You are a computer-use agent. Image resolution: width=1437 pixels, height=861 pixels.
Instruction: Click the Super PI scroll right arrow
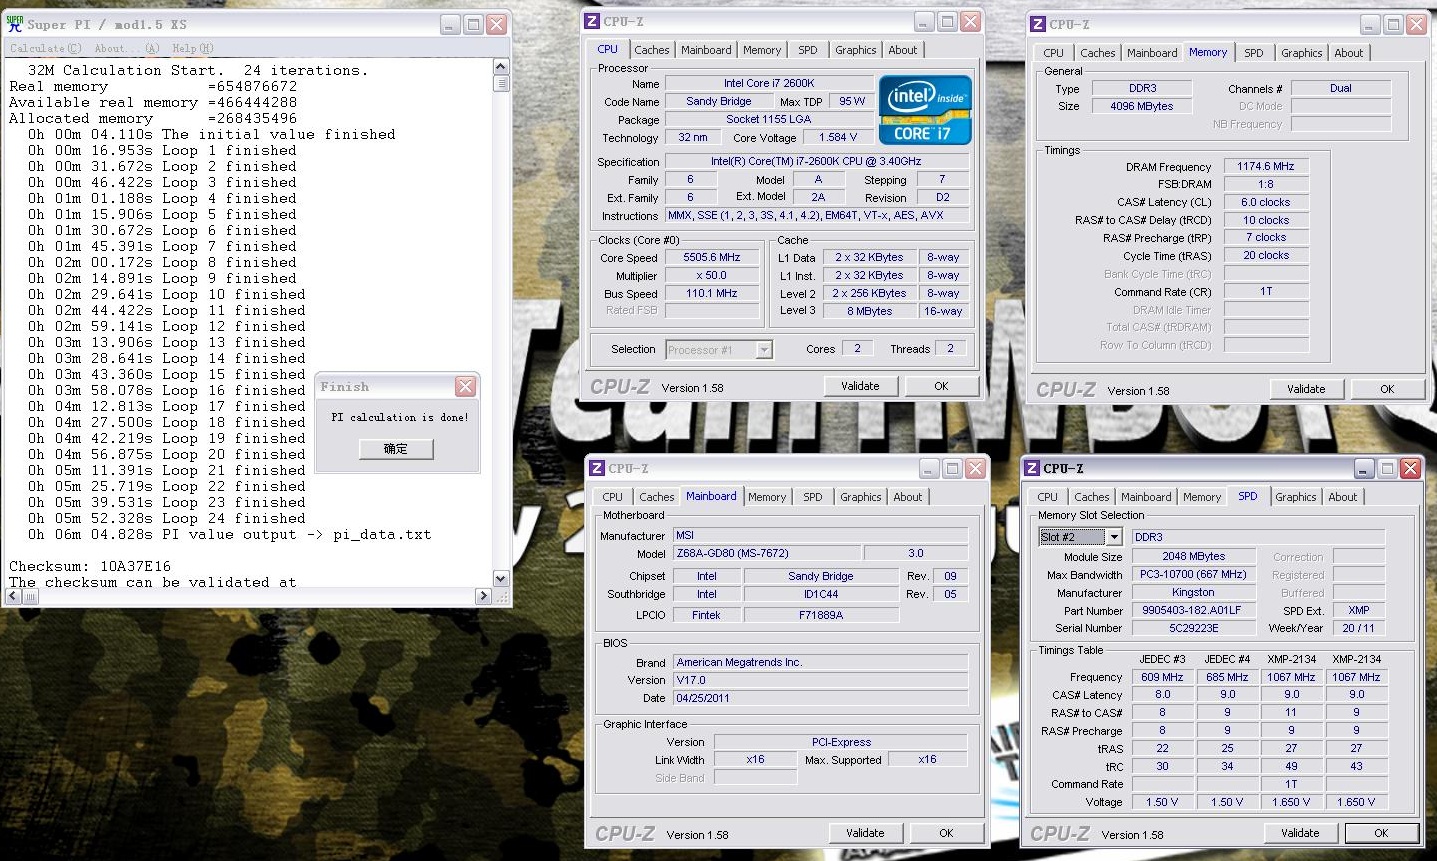(x=483, y=596)
